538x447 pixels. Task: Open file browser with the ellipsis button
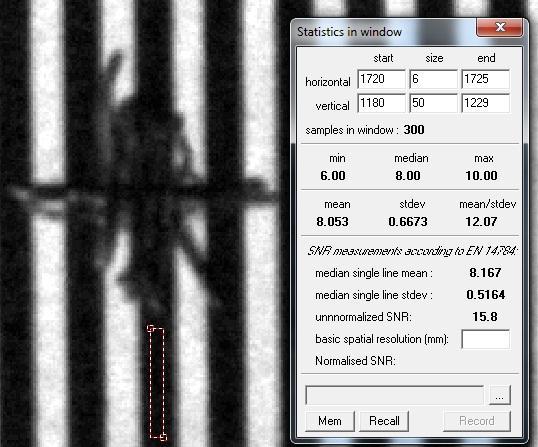tap(500, 396)
